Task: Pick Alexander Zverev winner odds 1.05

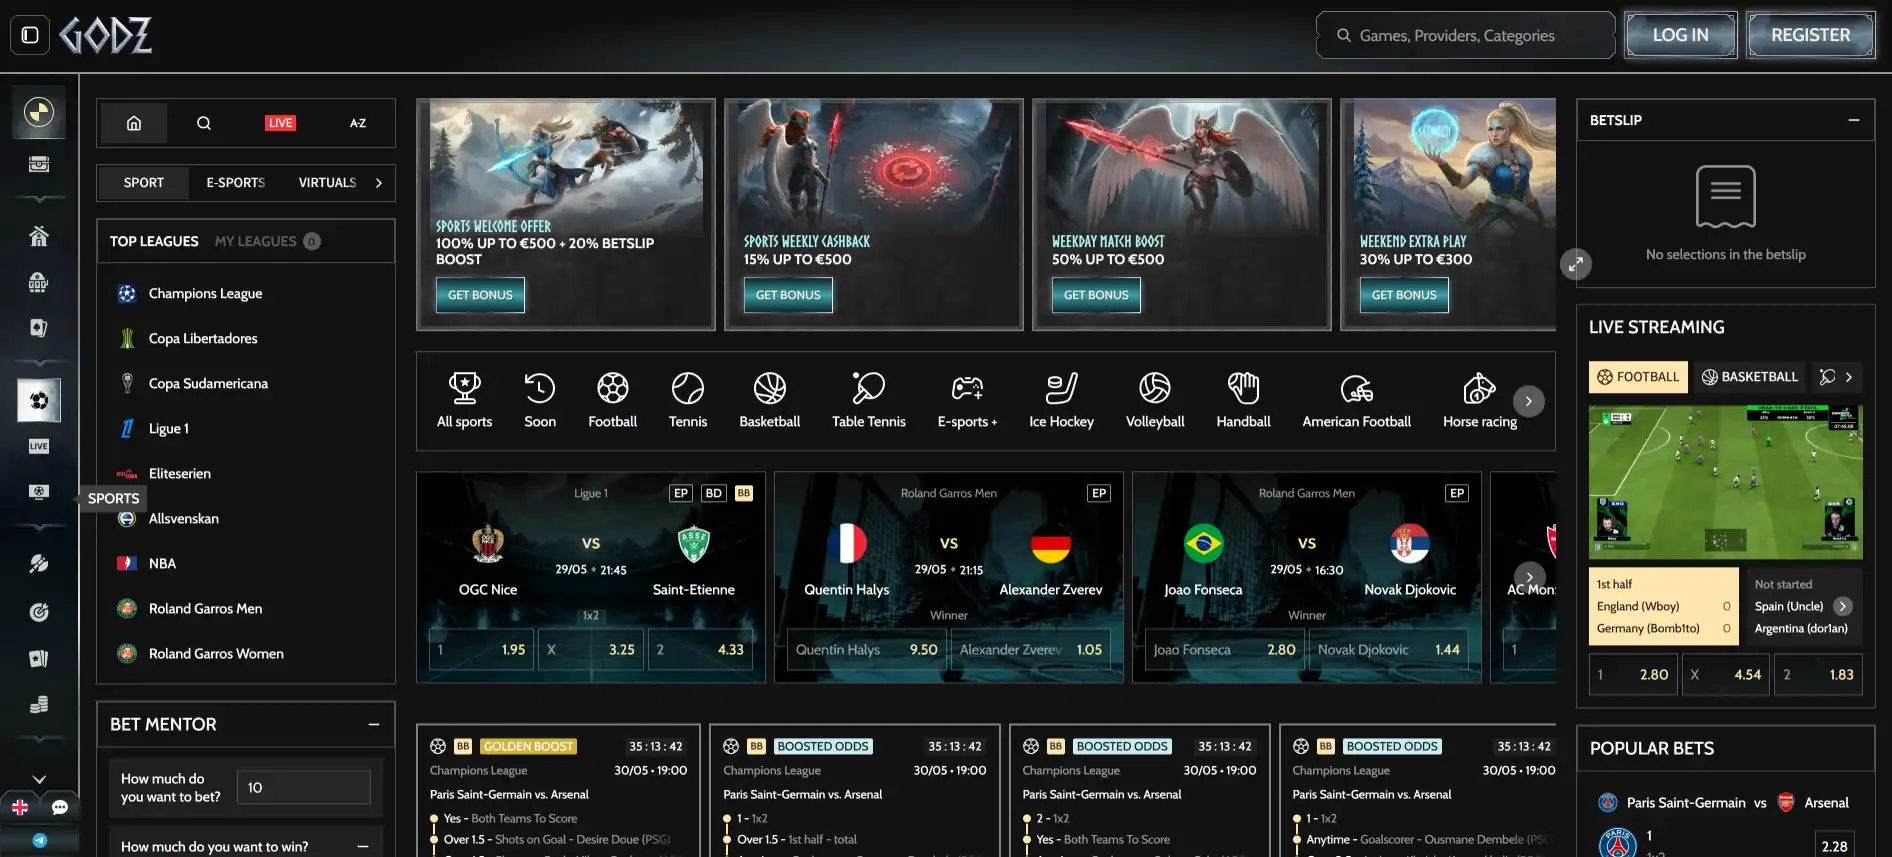Action: click(x=1031, y=650)
